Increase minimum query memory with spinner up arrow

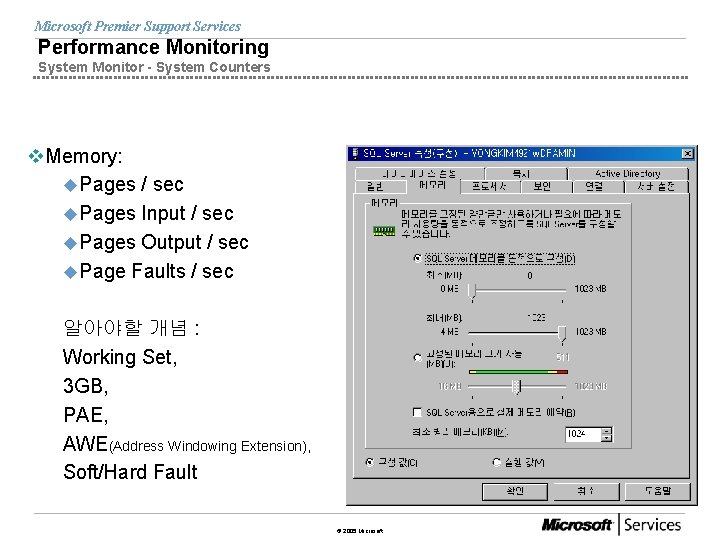(607, 431)
